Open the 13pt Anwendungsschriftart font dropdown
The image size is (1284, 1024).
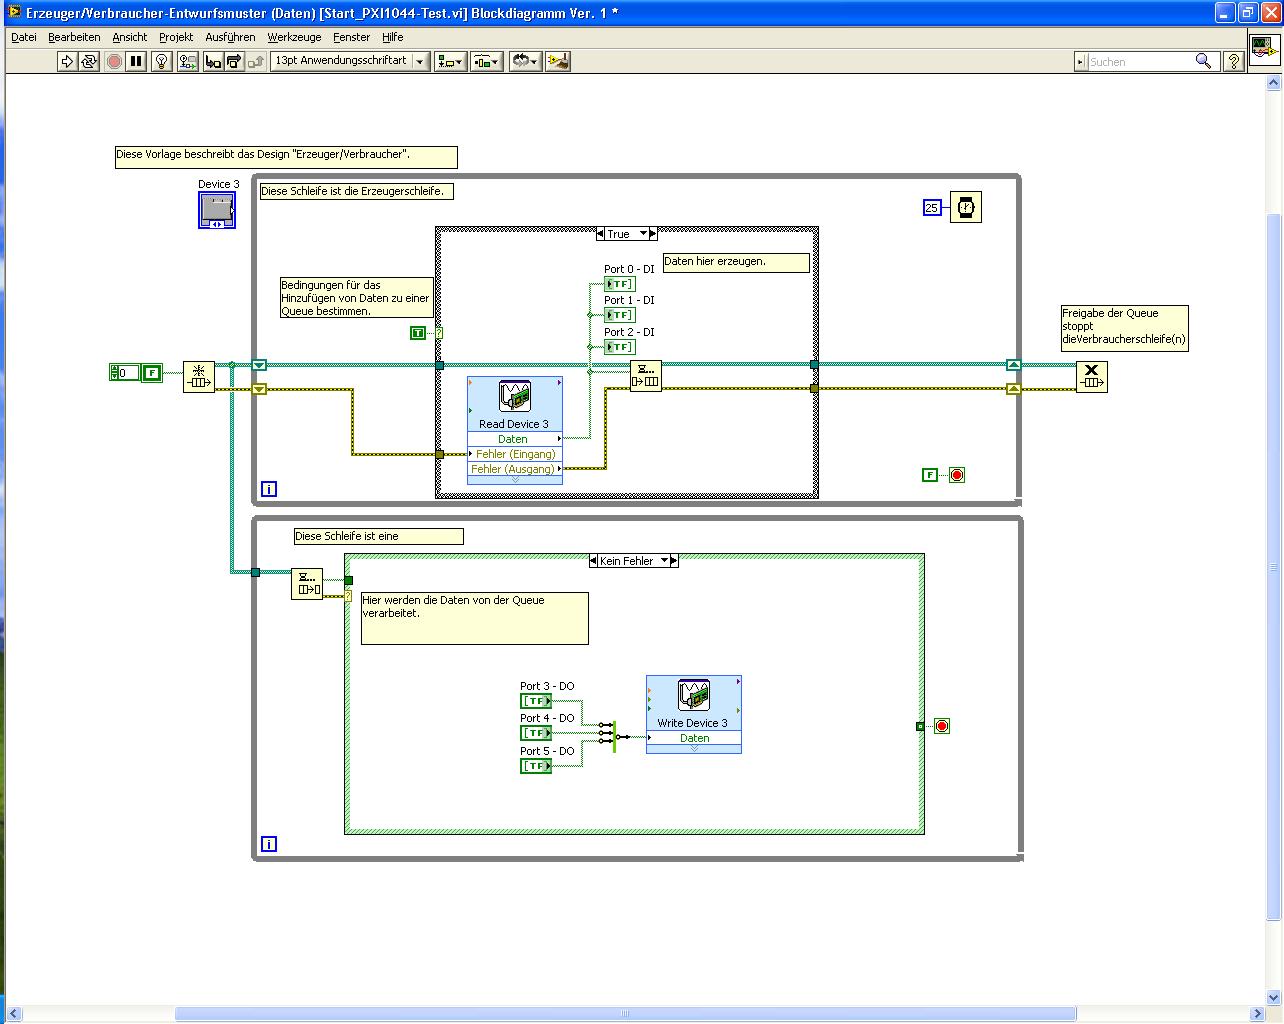[x=349, y=61]
